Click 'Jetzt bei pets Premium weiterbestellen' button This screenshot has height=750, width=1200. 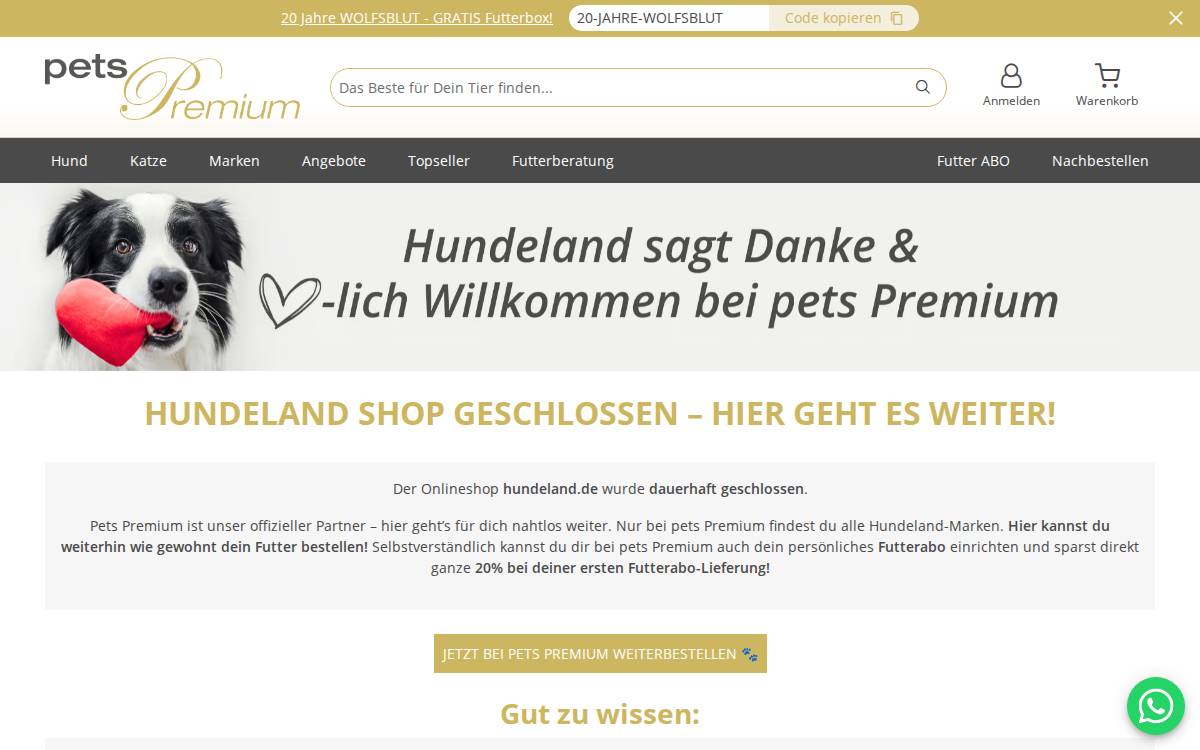[600, 653]
